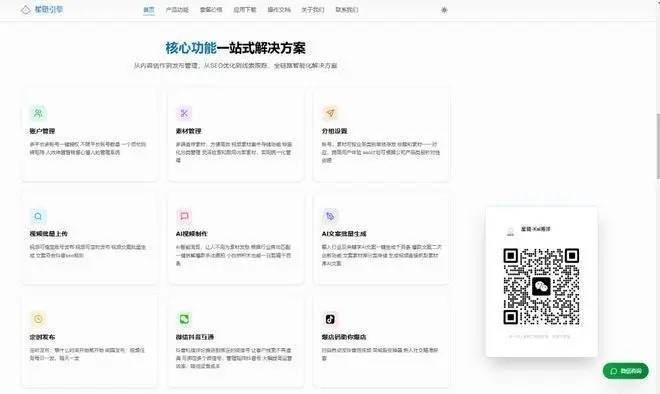
Task: Click the description text under 素材管理
Action: point(234,152)
